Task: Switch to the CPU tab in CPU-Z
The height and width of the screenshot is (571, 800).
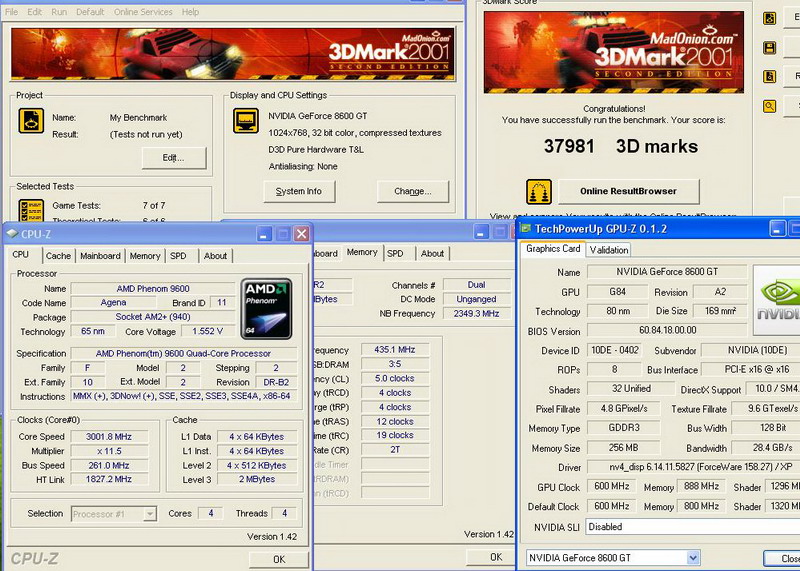Action: [20, 254]
